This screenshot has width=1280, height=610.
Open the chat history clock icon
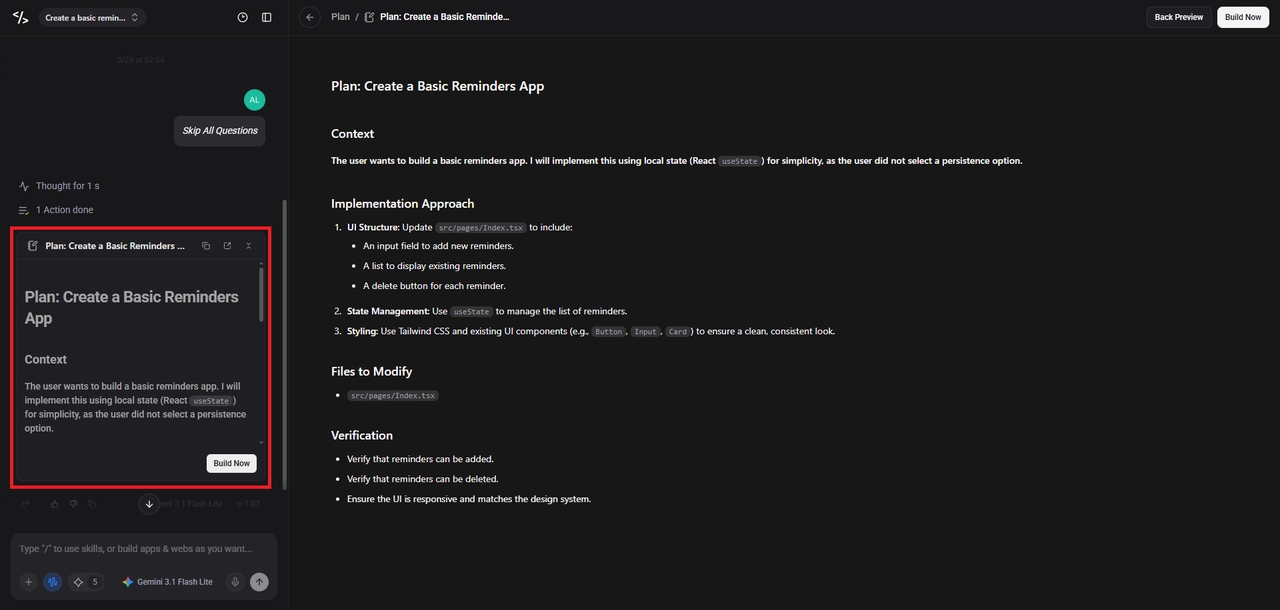click(242, 17)
